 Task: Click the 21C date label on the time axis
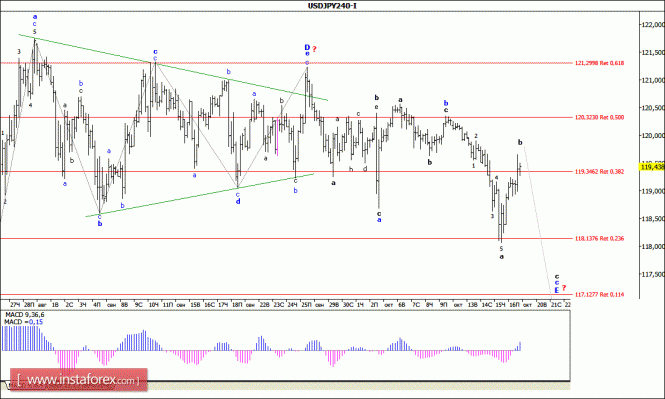[556, 304]
